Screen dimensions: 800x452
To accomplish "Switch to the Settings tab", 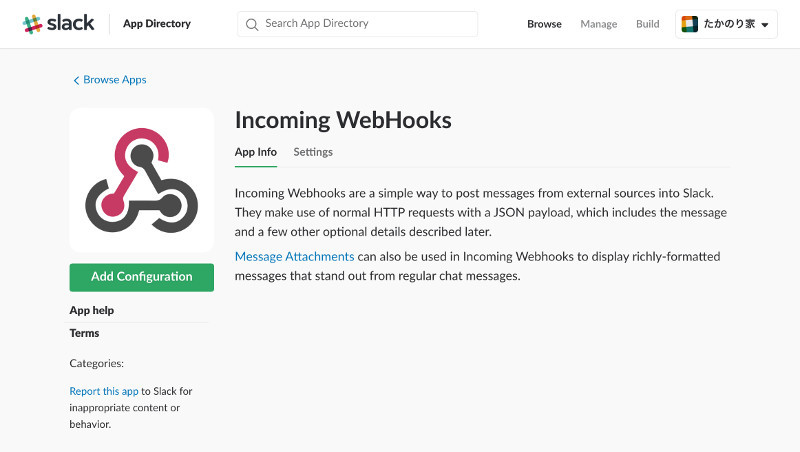I will point(313,152).
